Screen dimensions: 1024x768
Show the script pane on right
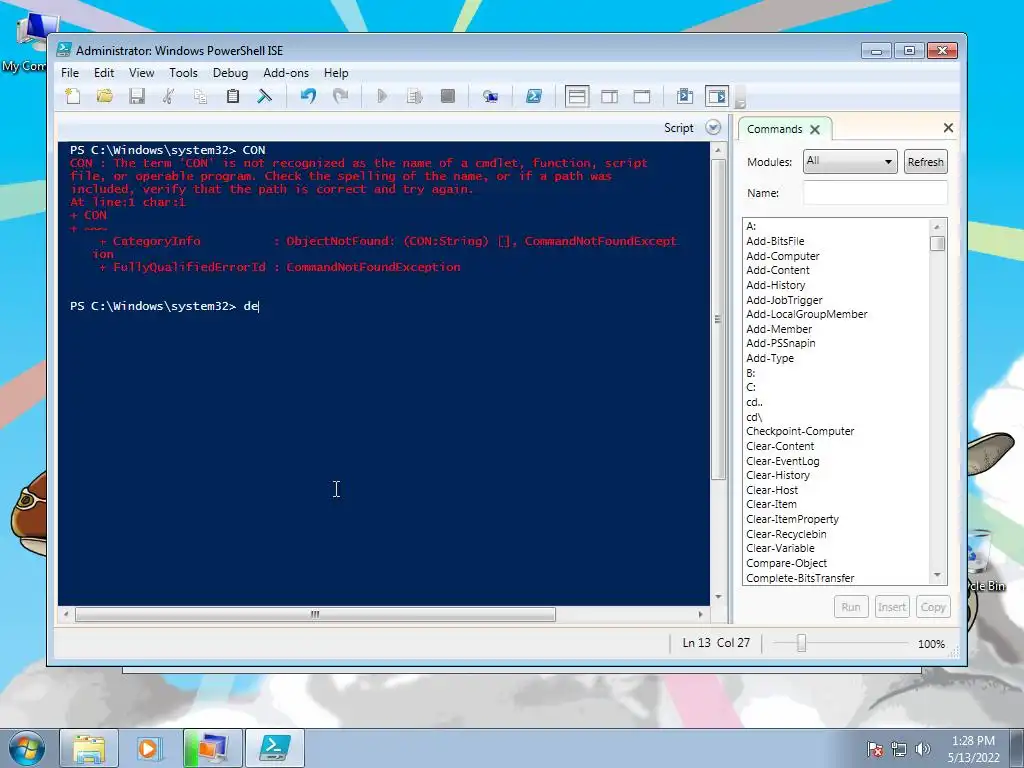click(x=609, y=97)
